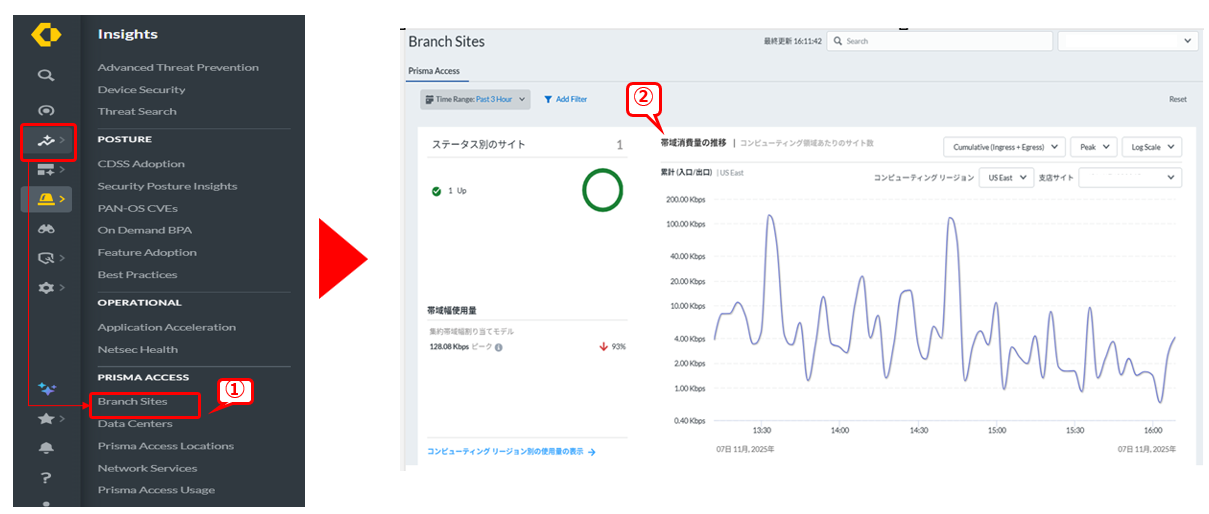The width and height of the screenshot is (1209, 514).
Task: Open the notifications bell icon
Action: point(45,447)
